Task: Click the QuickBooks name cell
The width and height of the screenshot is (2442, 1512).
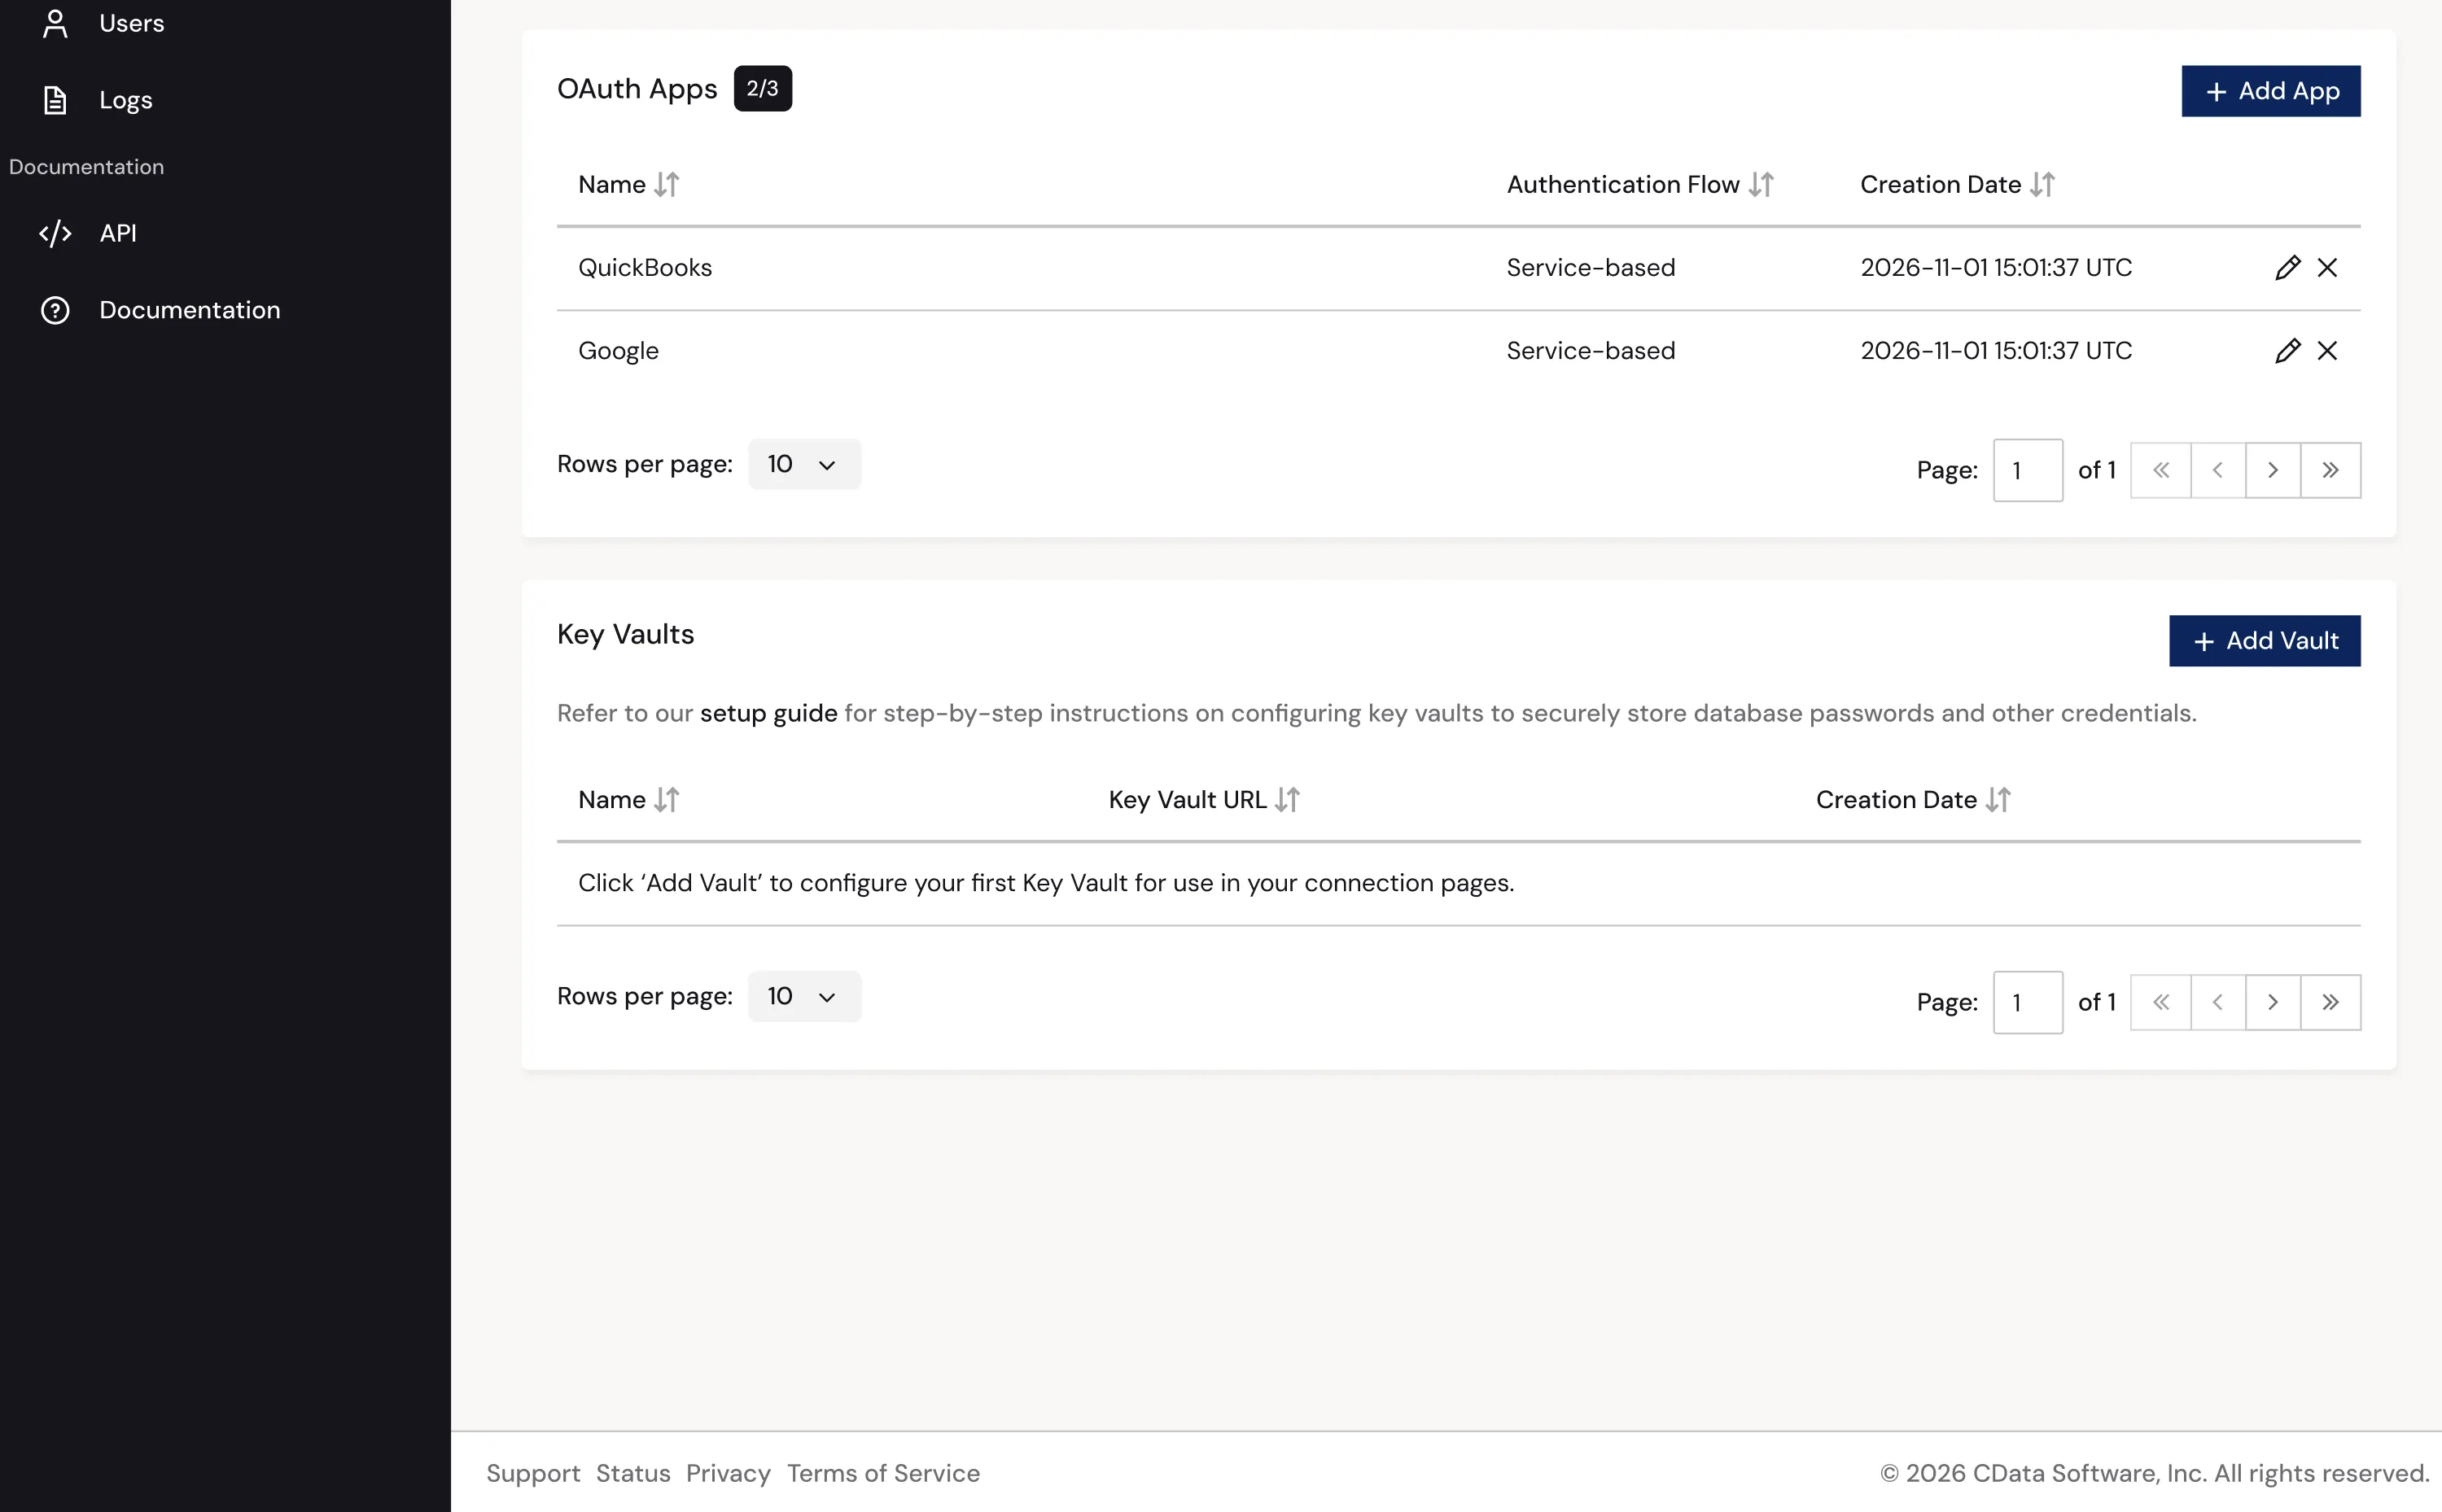Action: pyautogui.click(x=645, y=268)
